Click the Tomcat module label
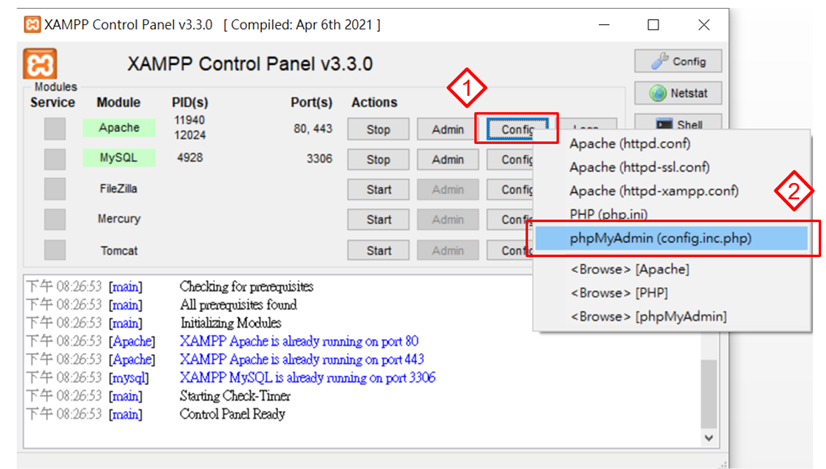 [x=119, y=250]
